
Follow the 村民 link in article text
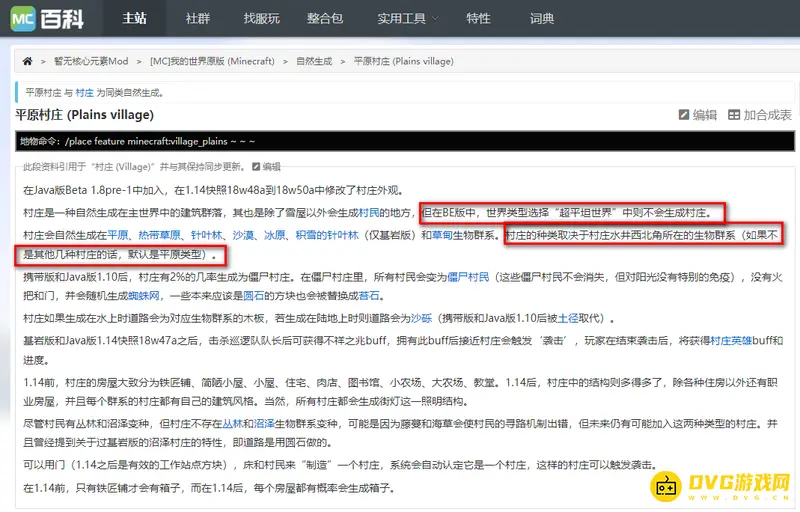pos(369,213)
